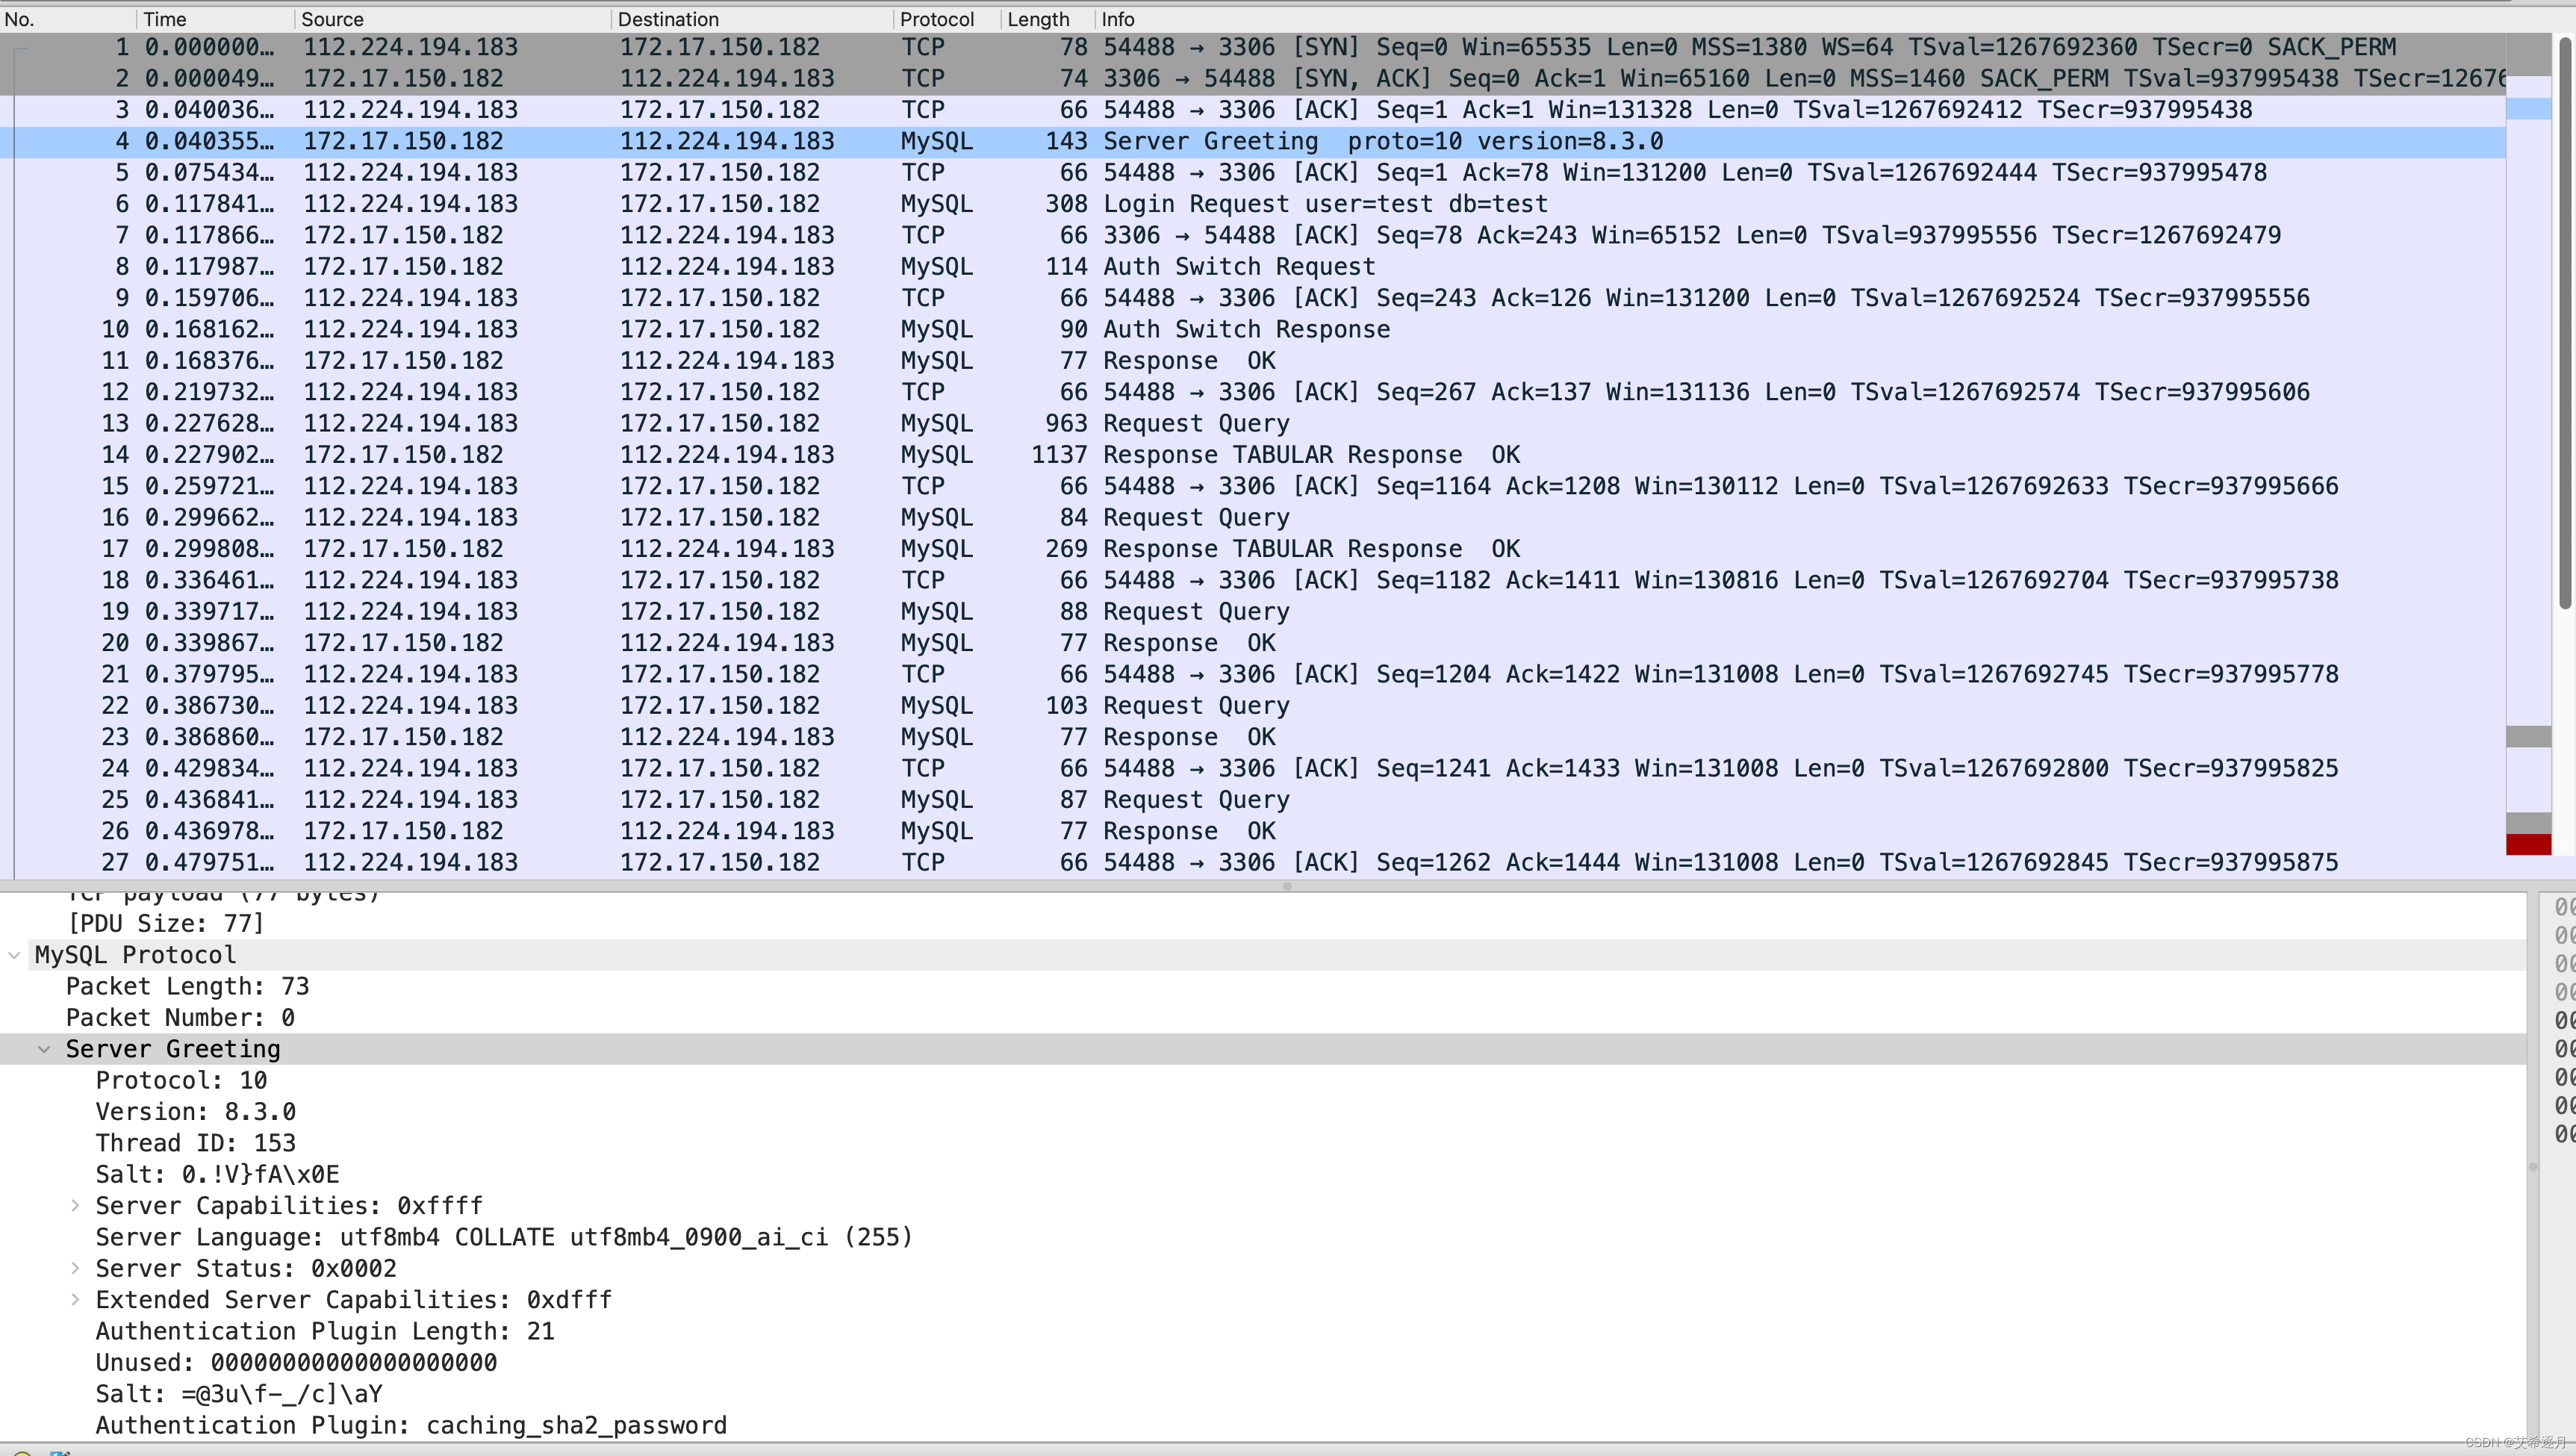The height and width of the screenshot is (1456, 2576).
Task: Click the Source column header
Action: [x=452, y=19]
